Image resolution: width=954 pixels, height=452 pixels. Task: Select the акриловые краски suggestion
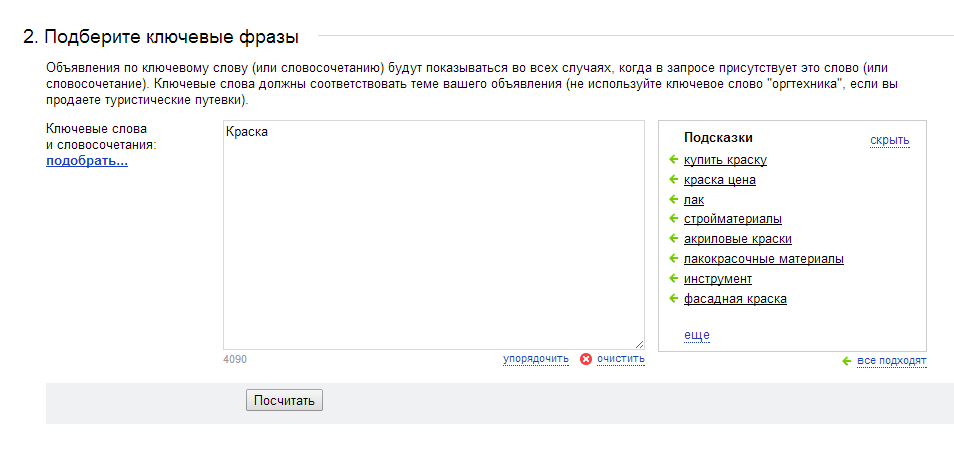pos(738,239)
